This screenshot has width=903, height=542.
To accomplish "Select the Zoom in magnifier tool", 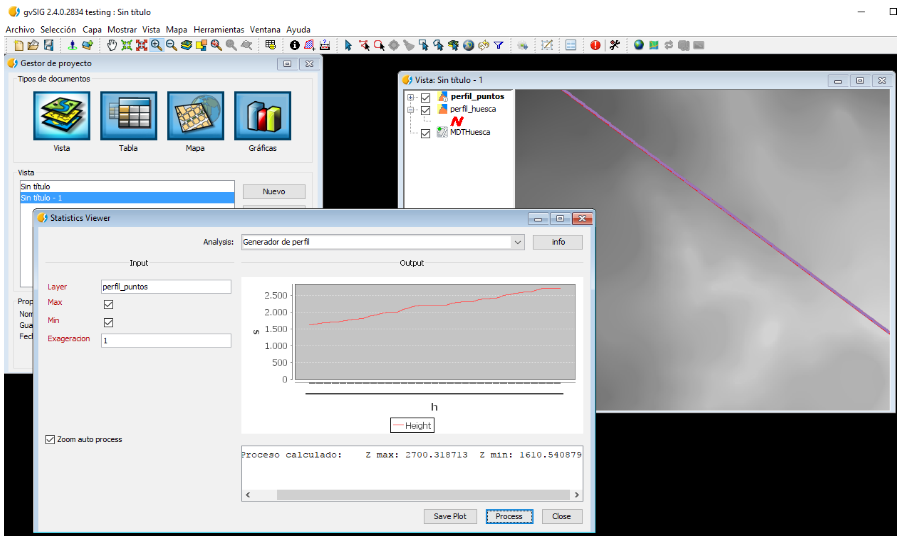I will click(x=157, y=45).
